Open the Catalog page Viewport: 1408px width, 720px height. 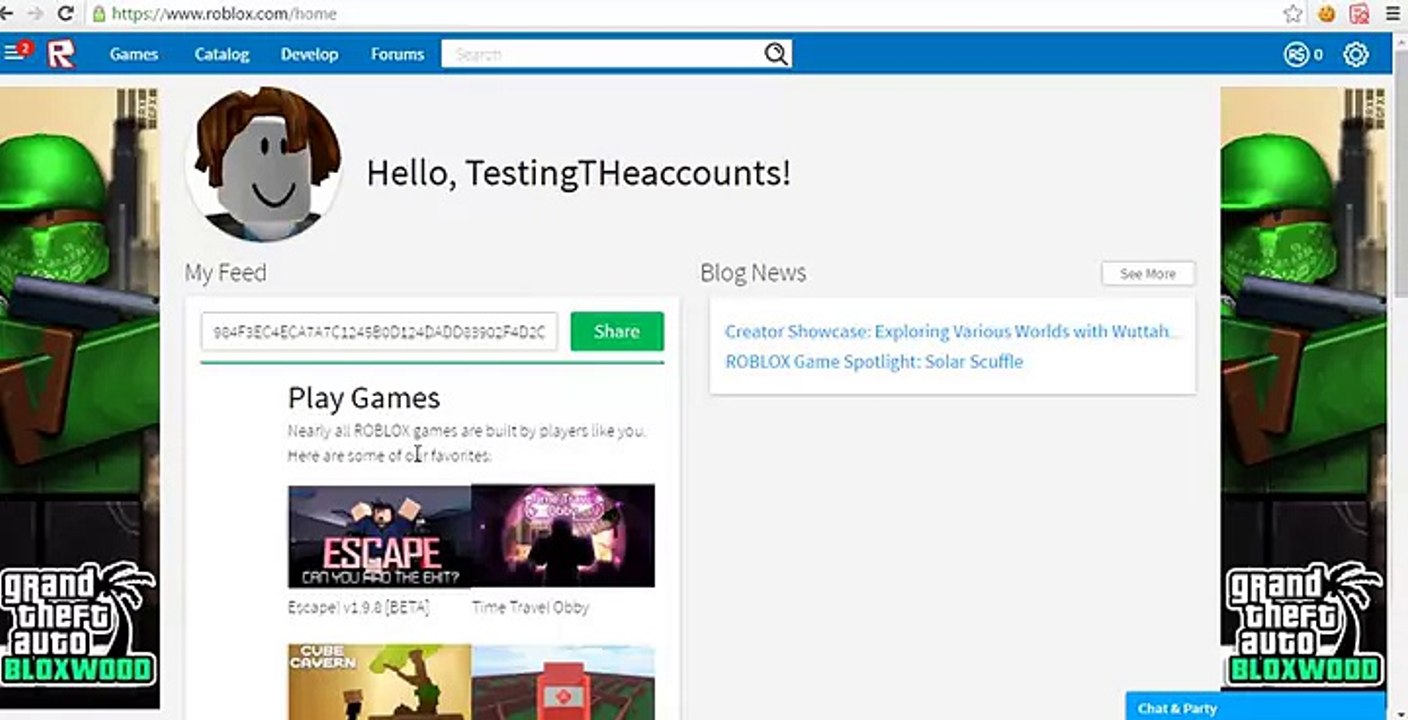coord(222,54)
